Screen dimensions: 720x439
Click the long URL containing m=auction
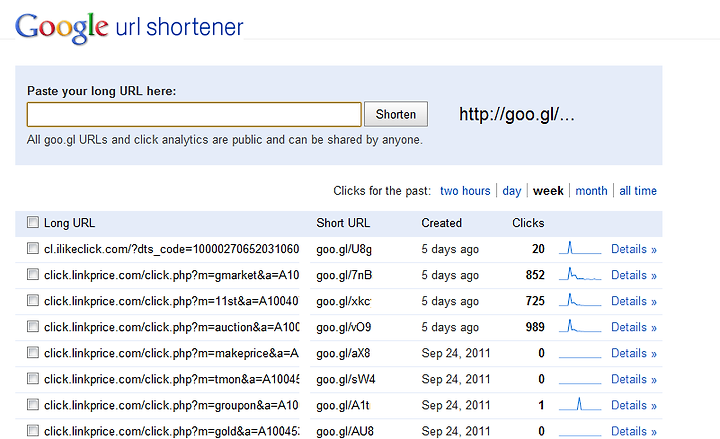click(171, 327)
